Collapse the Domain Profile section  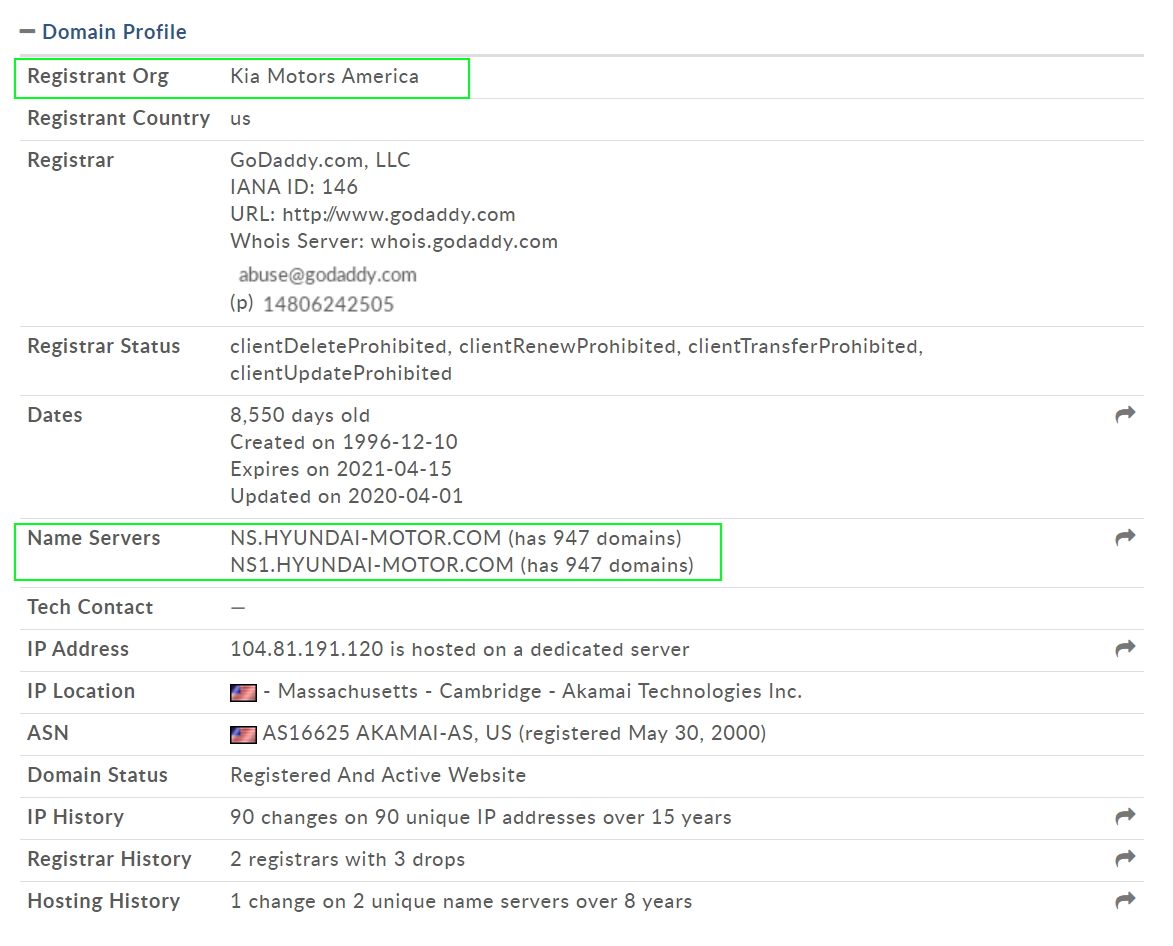tap(27, 31)
